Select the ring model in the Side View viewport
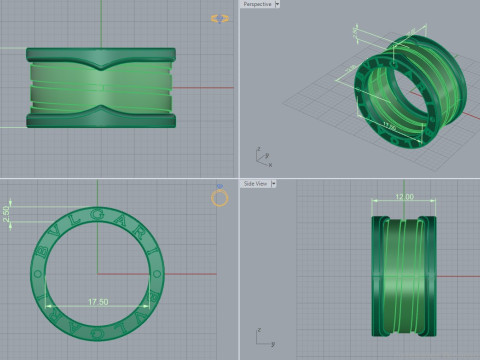Screen dimensions: 480x360 coord(404,276)
